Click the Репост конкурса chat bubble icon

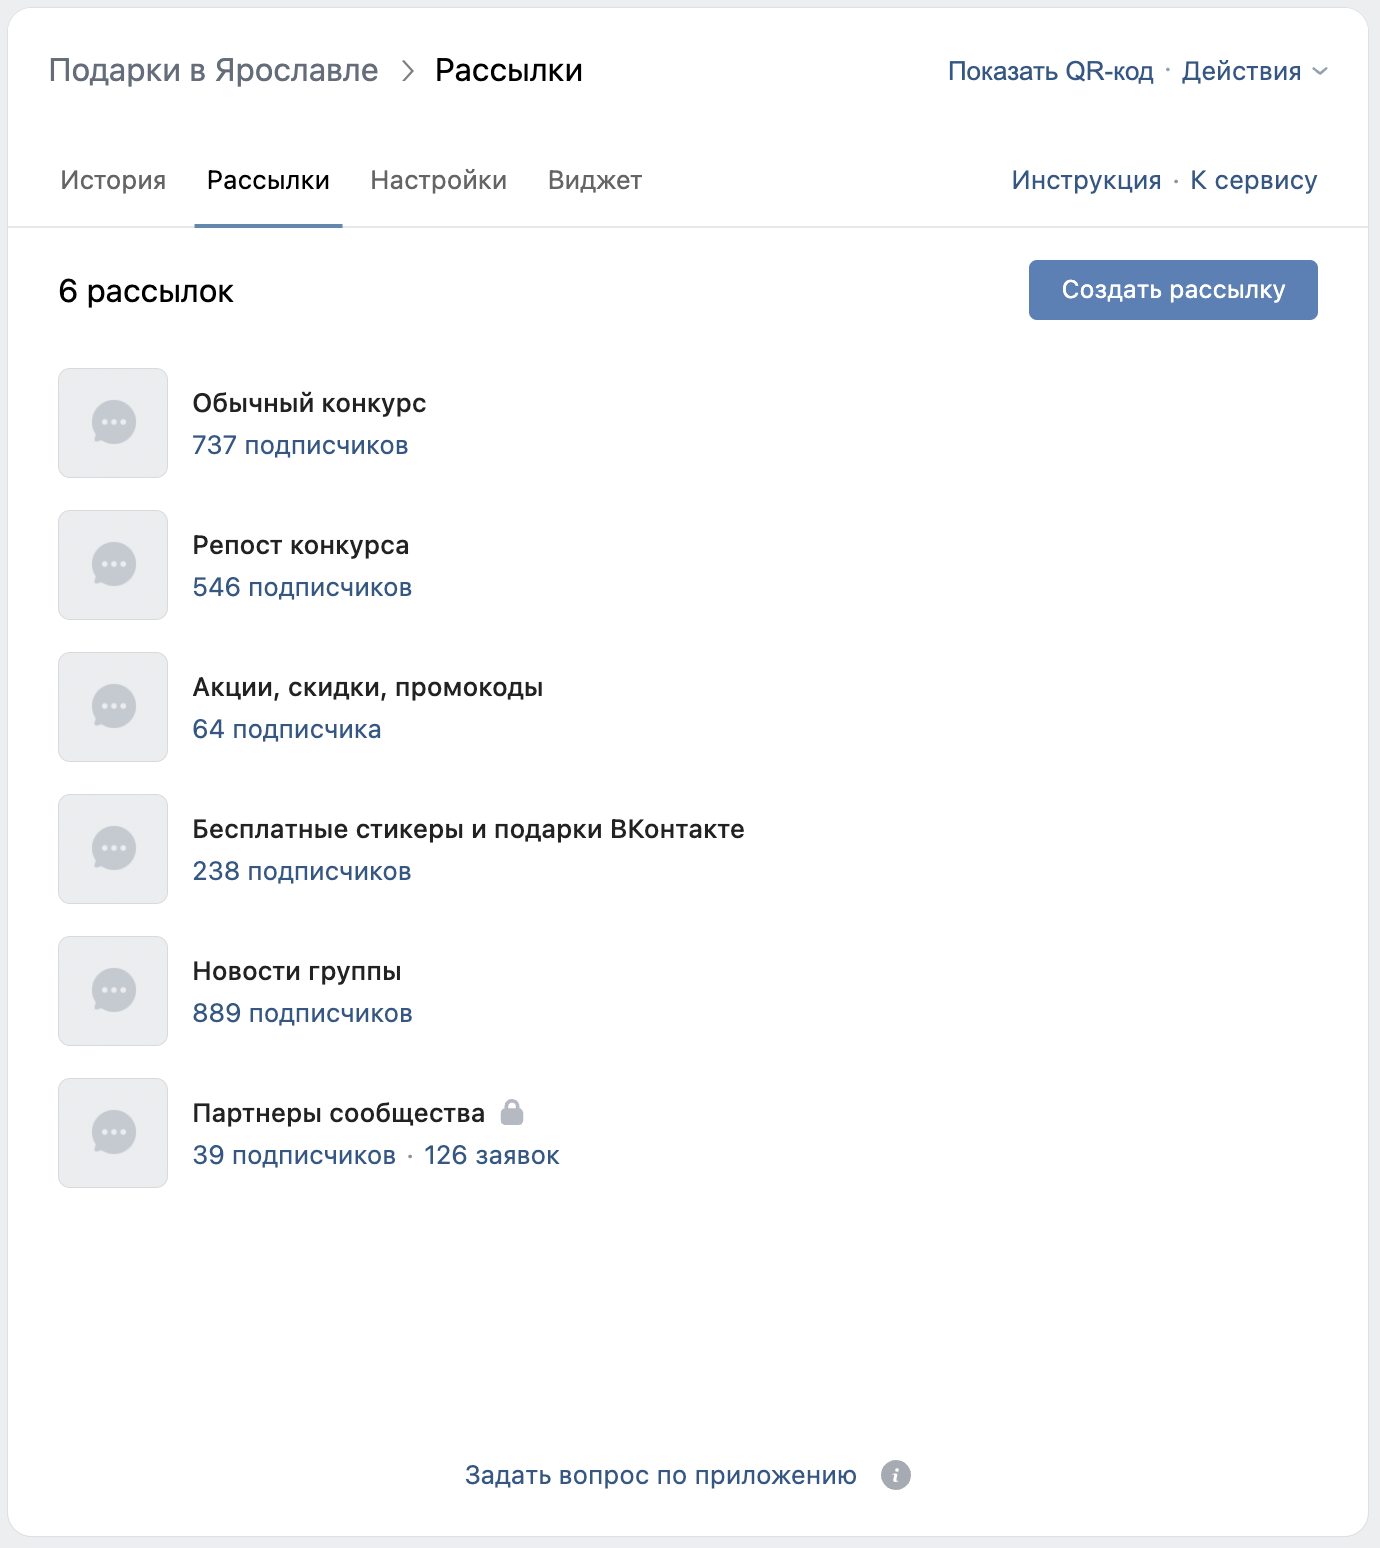click(x=113, y=565)
